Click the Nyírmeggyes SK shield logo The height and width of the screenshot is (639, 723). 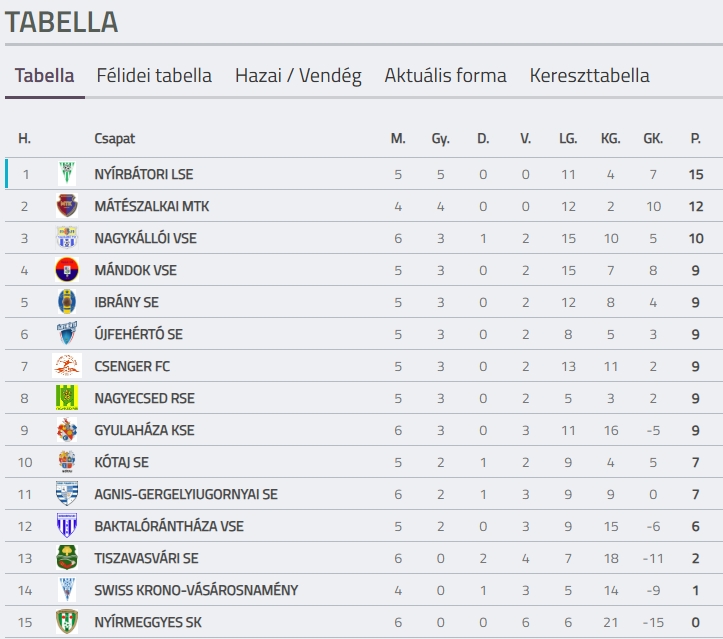(67, 622)
